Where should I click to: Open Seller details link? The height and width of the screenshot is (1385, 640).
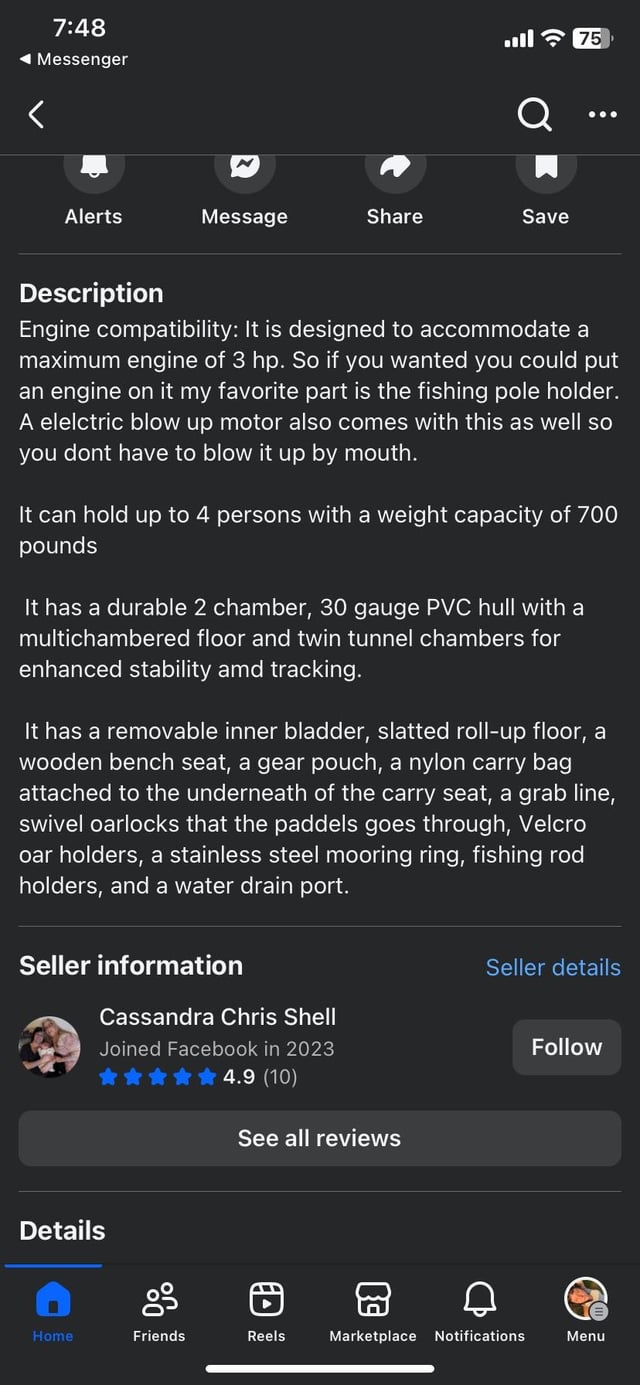(553, 967)
